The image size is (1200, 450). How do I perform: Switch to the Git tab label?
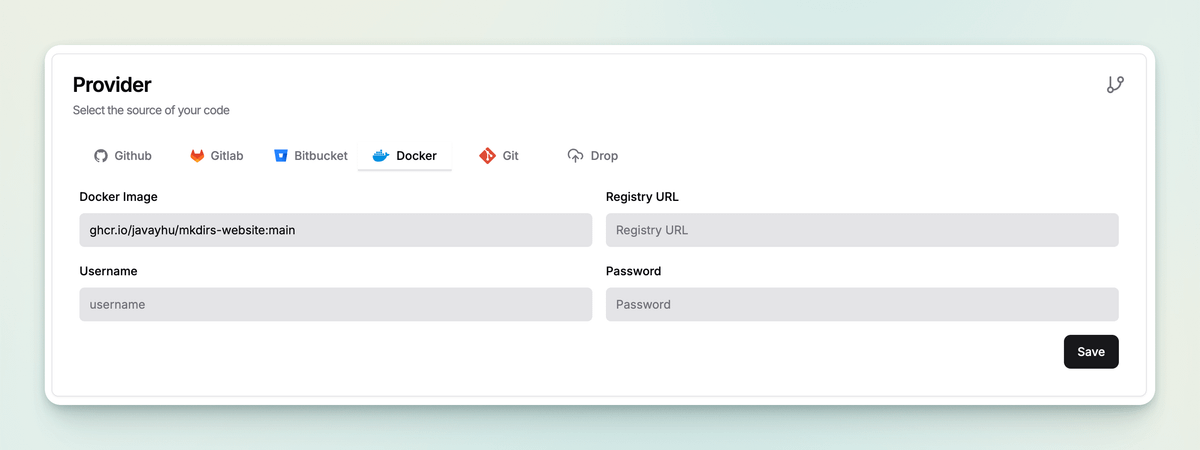coord(510,156)
